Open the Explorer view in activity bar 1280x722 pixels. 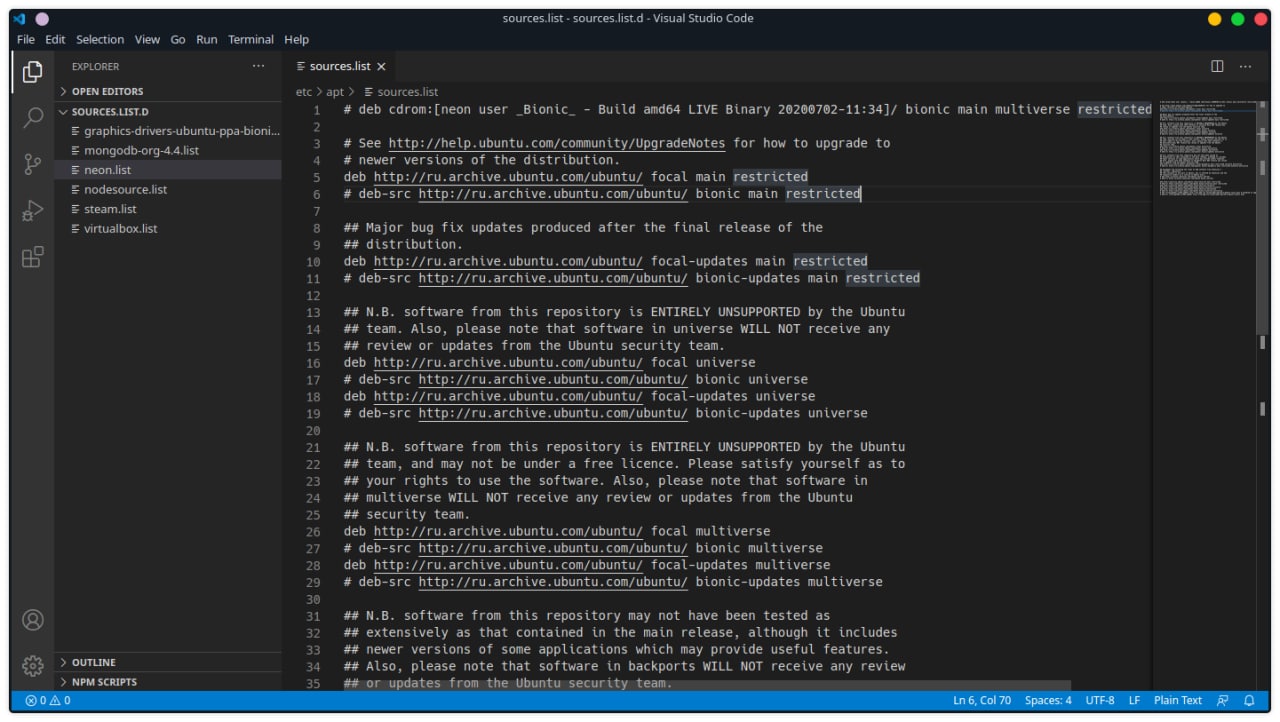point(32,71)
